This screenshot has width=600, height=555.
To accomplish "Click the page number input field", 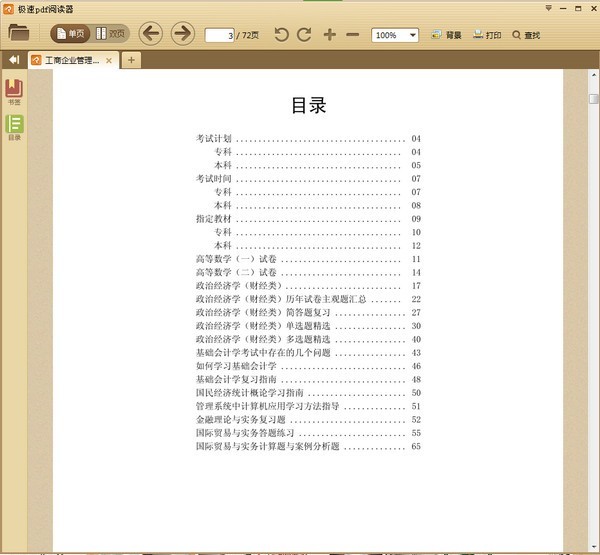I will 220,35.
